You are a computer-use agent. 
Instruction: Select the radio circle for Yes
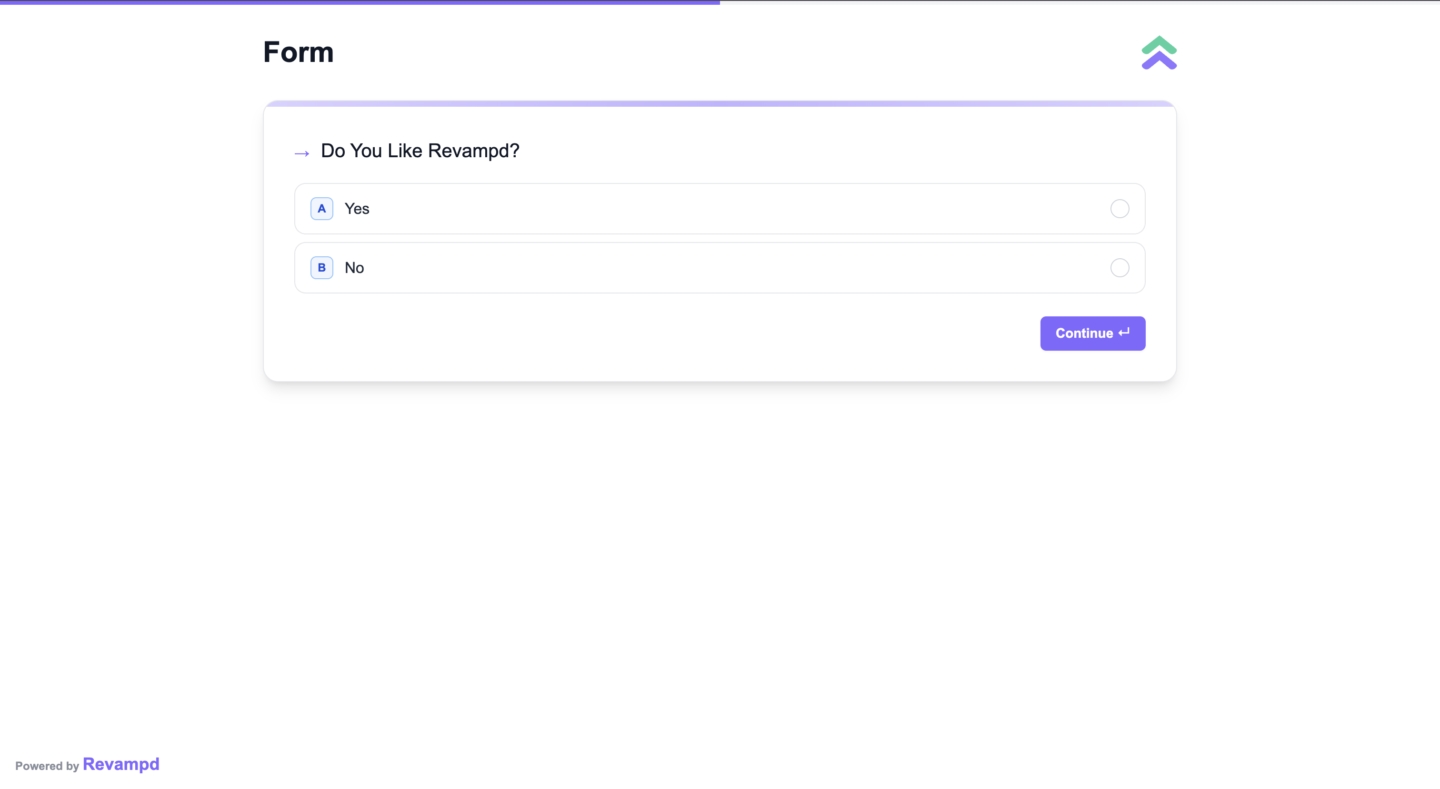coord(1119,208)
